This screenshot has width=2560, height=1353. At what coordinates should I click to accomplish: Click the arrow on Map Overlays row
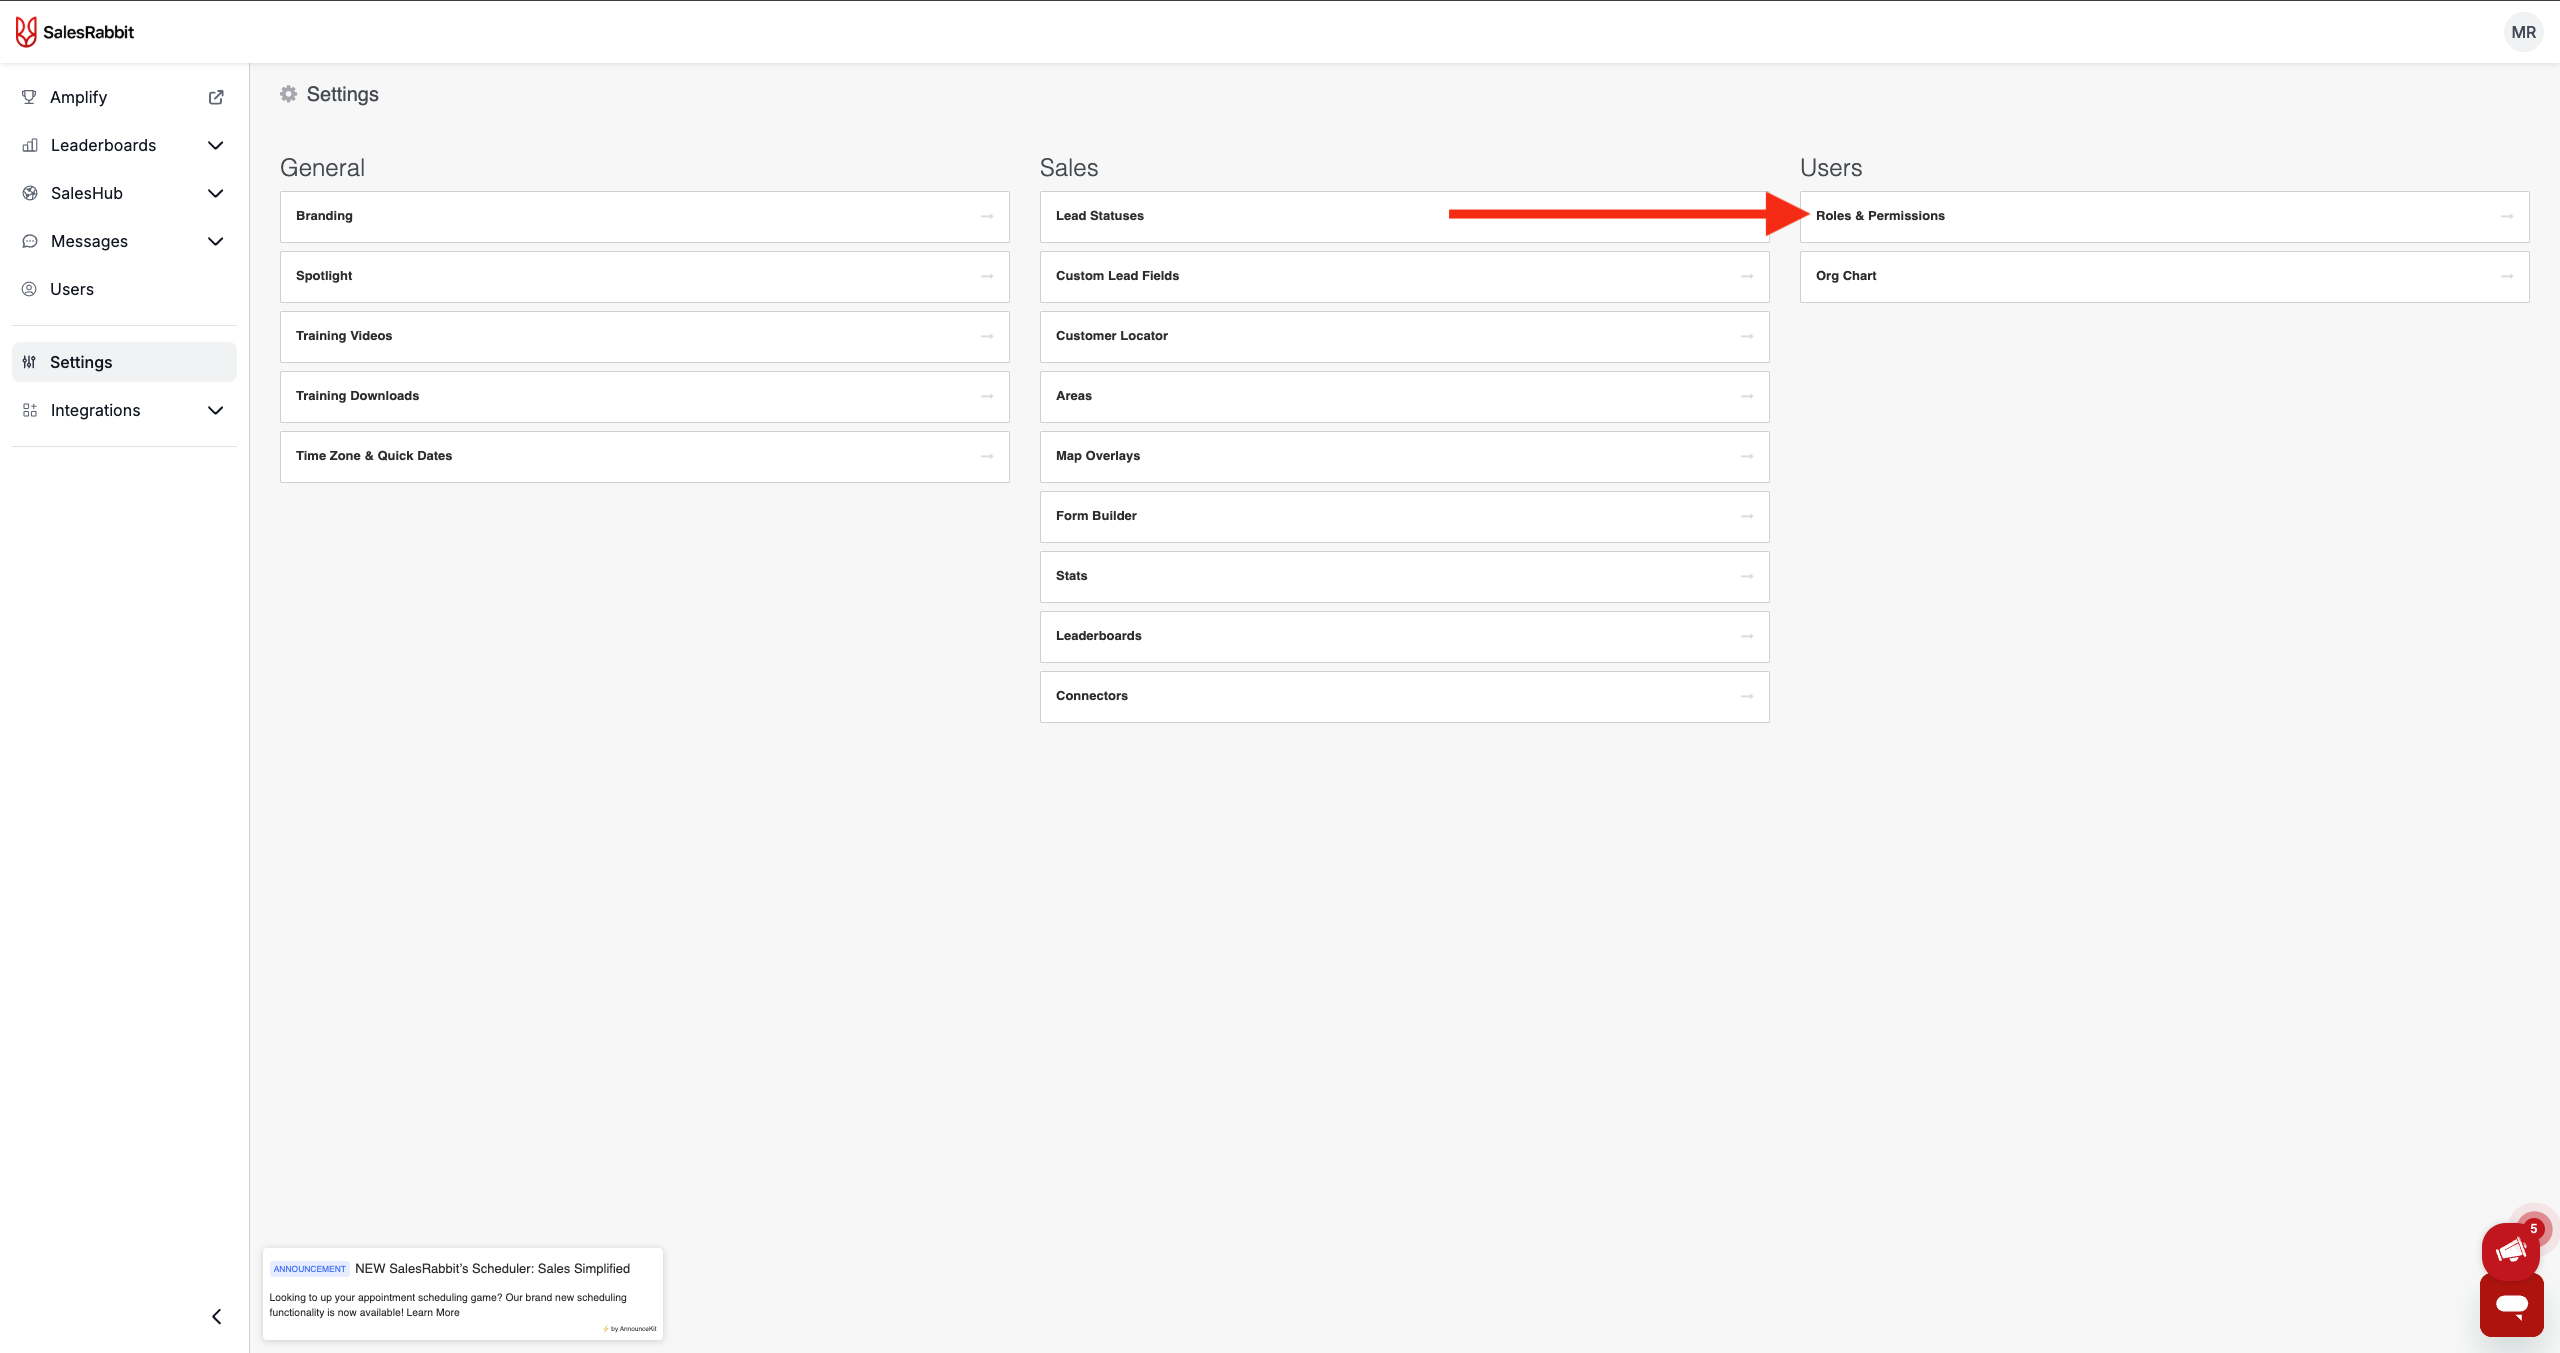tap(1747, 456)
